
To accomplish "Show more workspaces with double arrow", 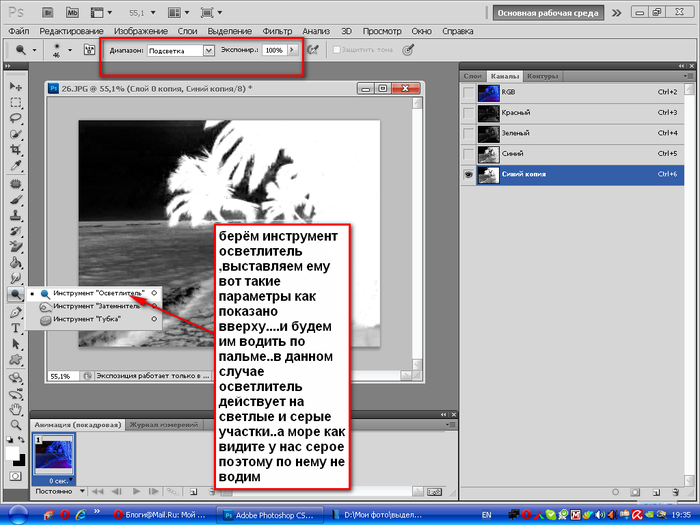I will (617, 13).
